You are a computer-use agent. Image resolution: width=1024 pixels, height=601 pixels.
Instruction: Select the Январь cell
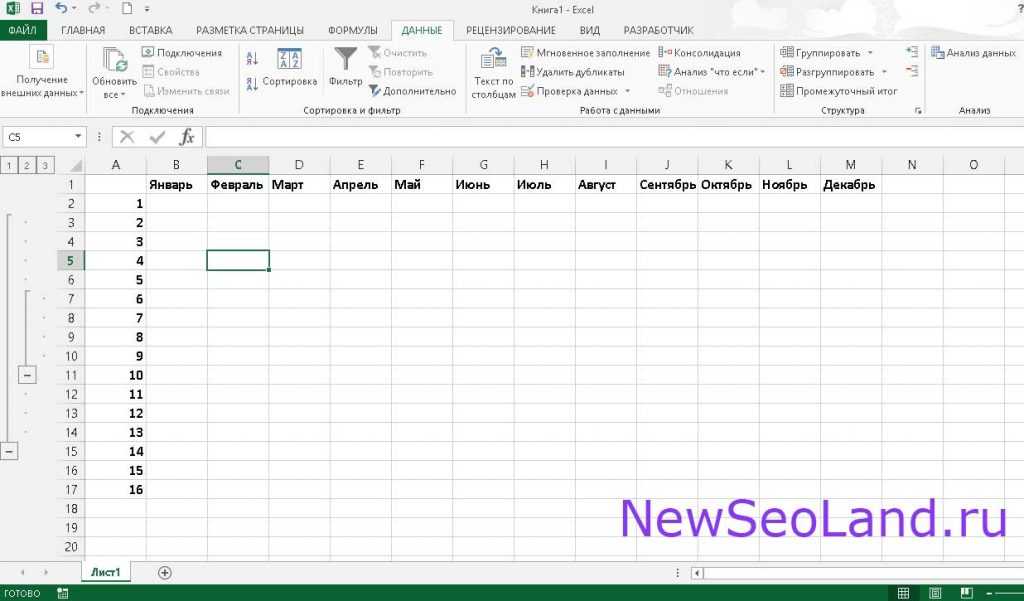176,185
